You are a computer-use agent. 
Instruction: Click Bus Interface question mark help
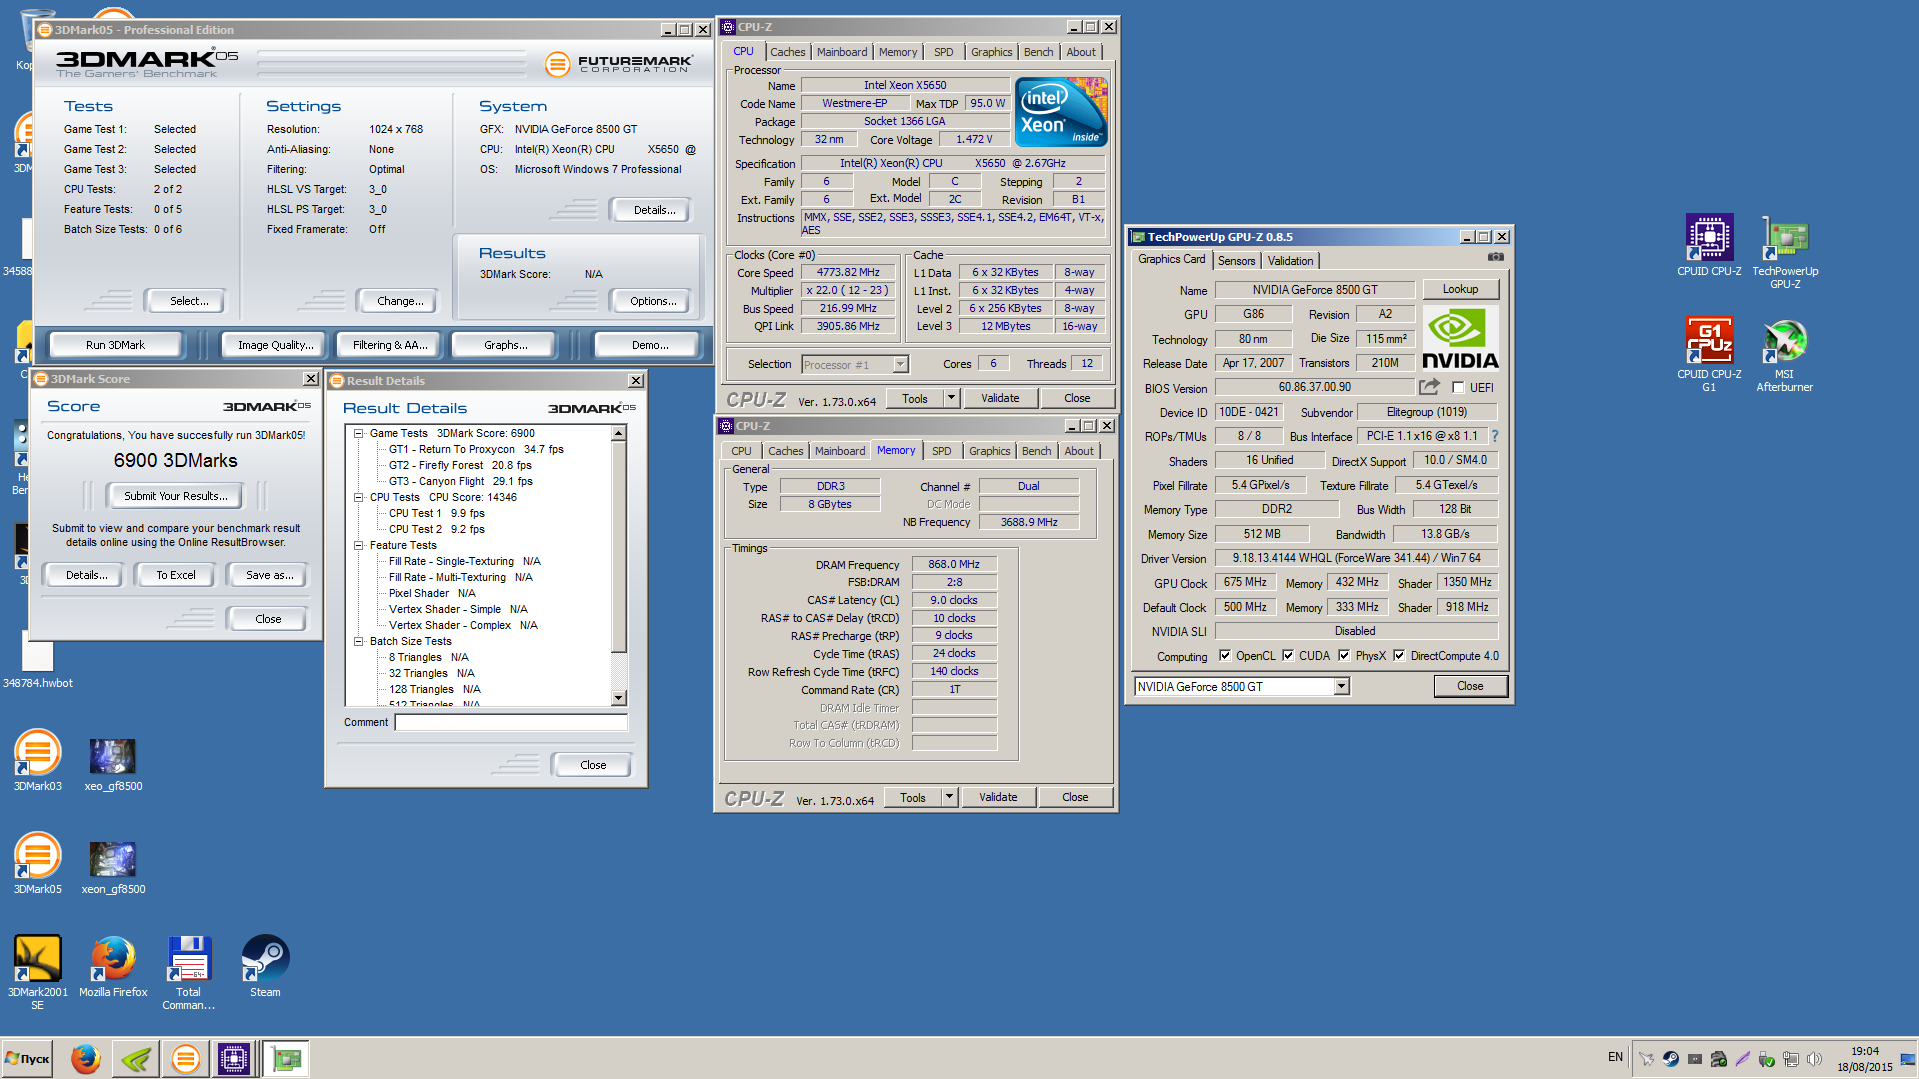pyautogui.click(x=1495, y=436)
